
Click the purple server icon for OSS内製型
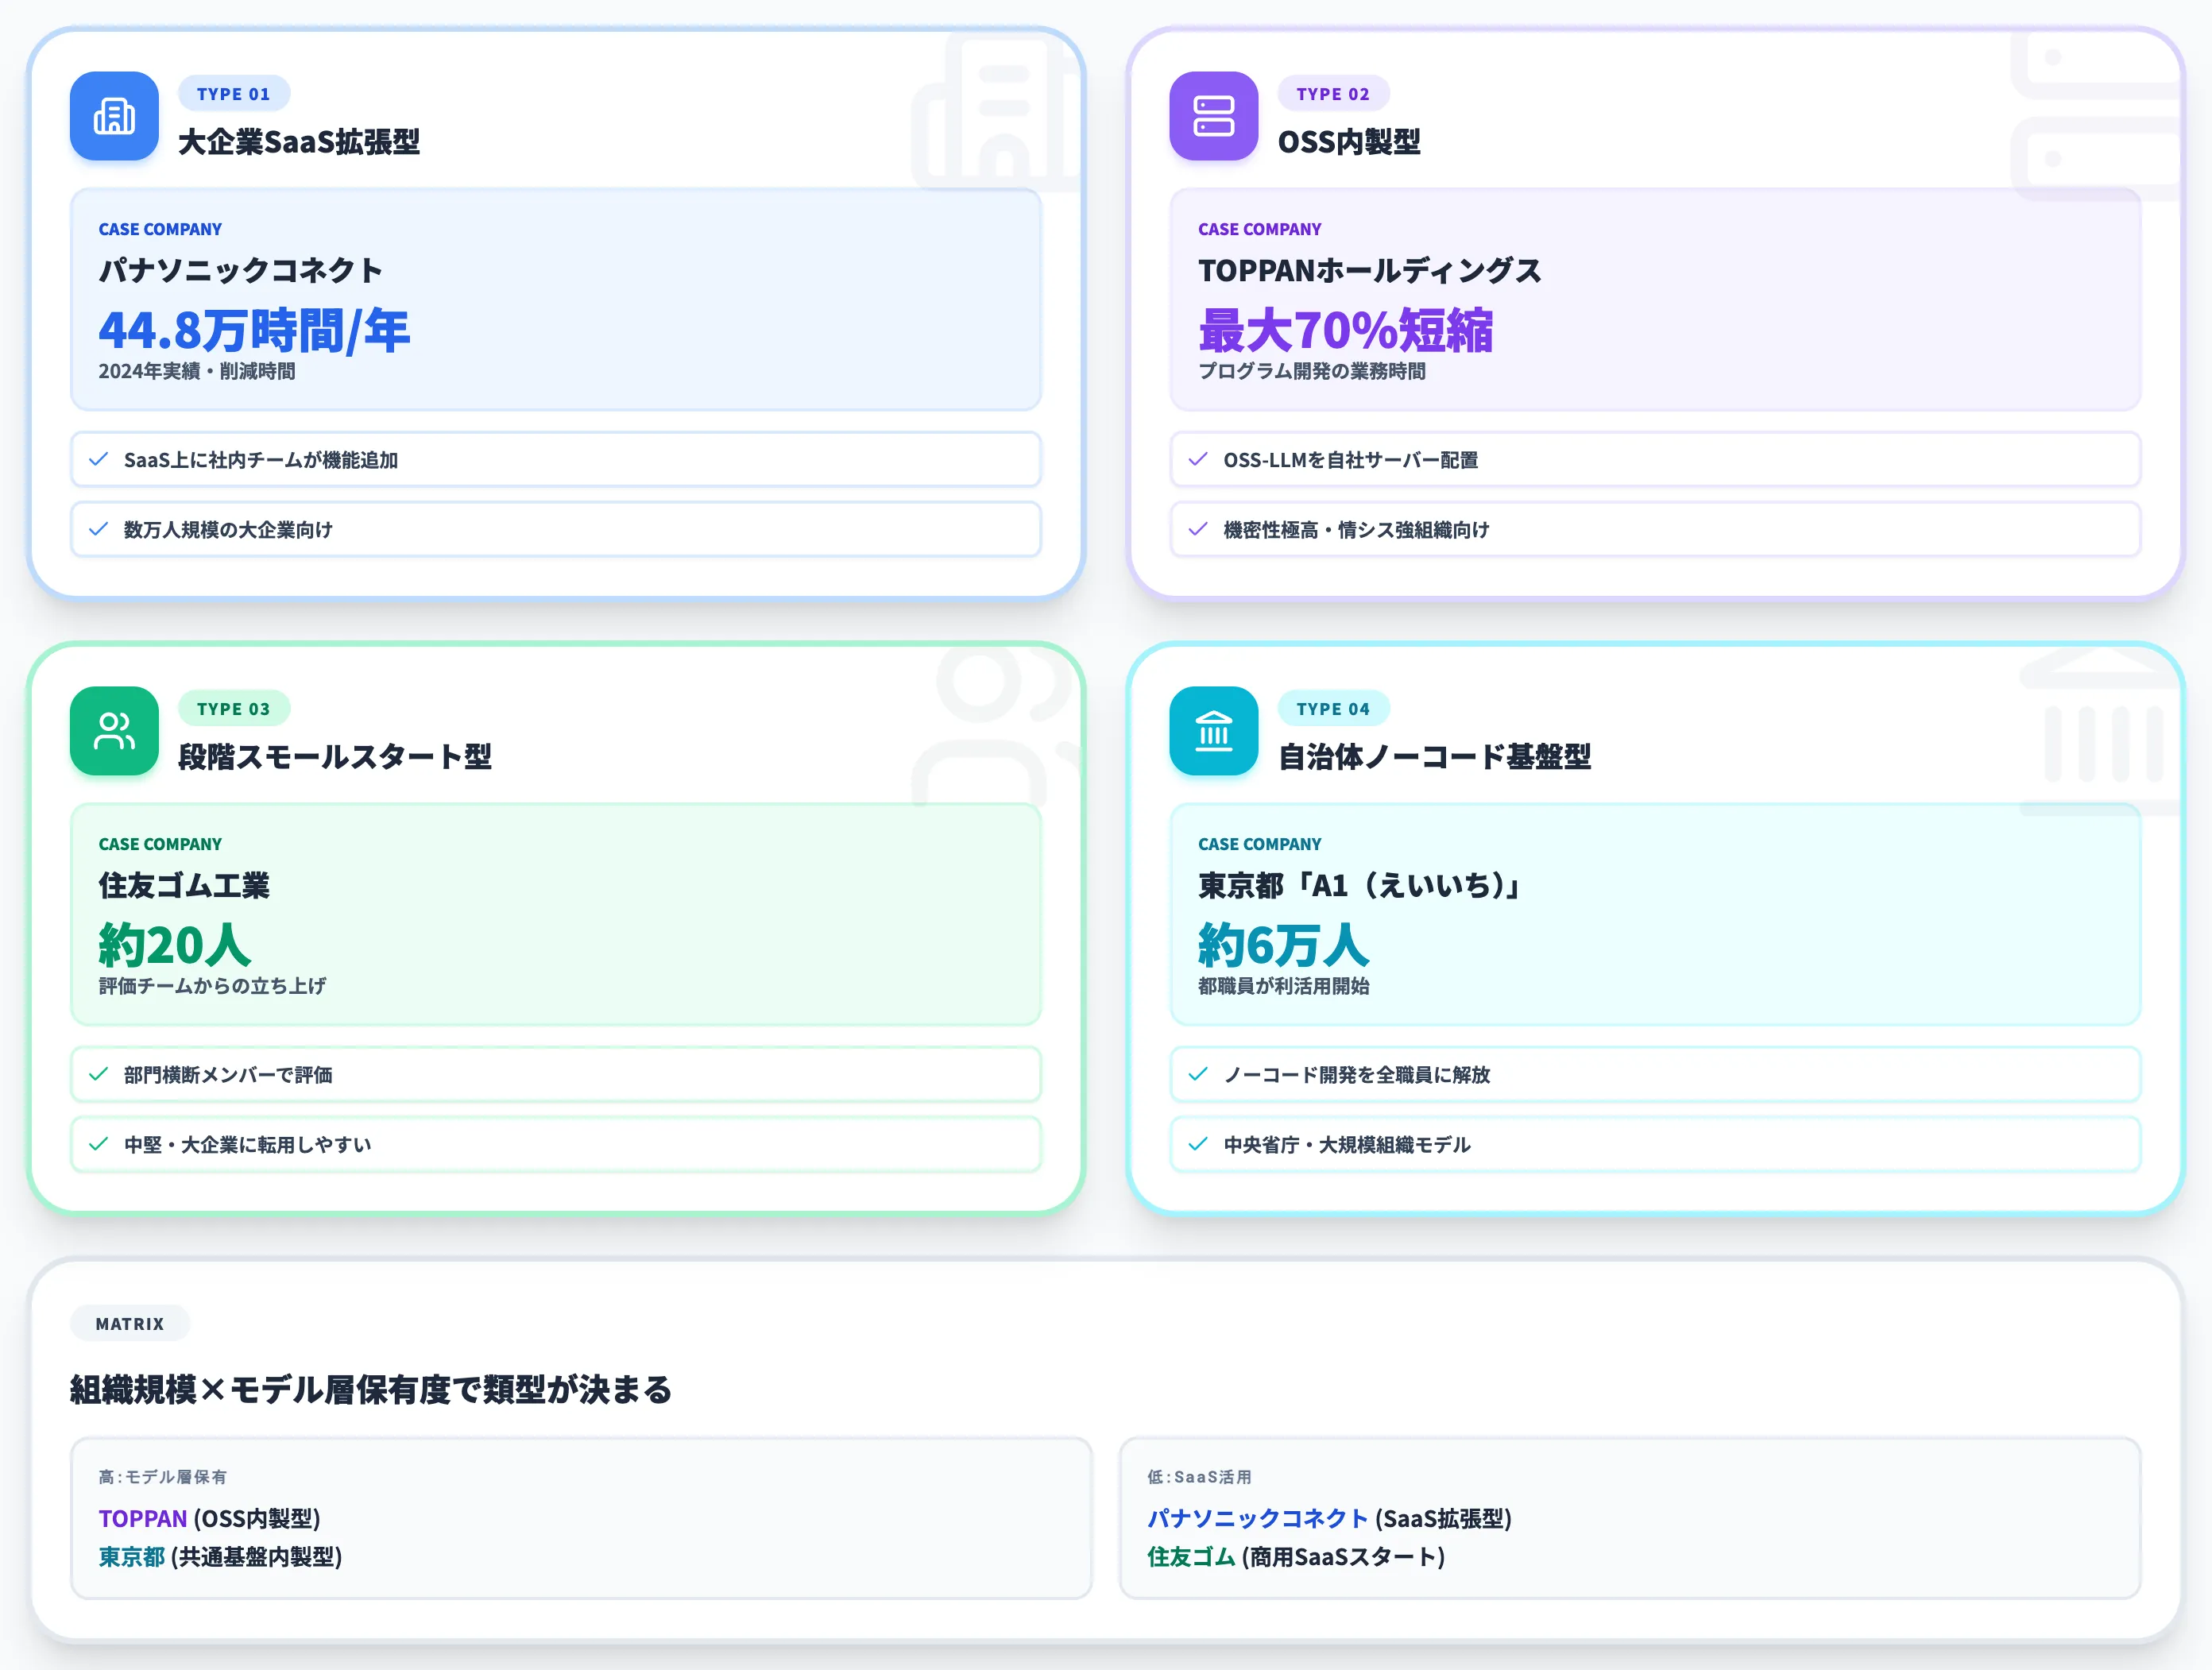tap(1214, 116)
